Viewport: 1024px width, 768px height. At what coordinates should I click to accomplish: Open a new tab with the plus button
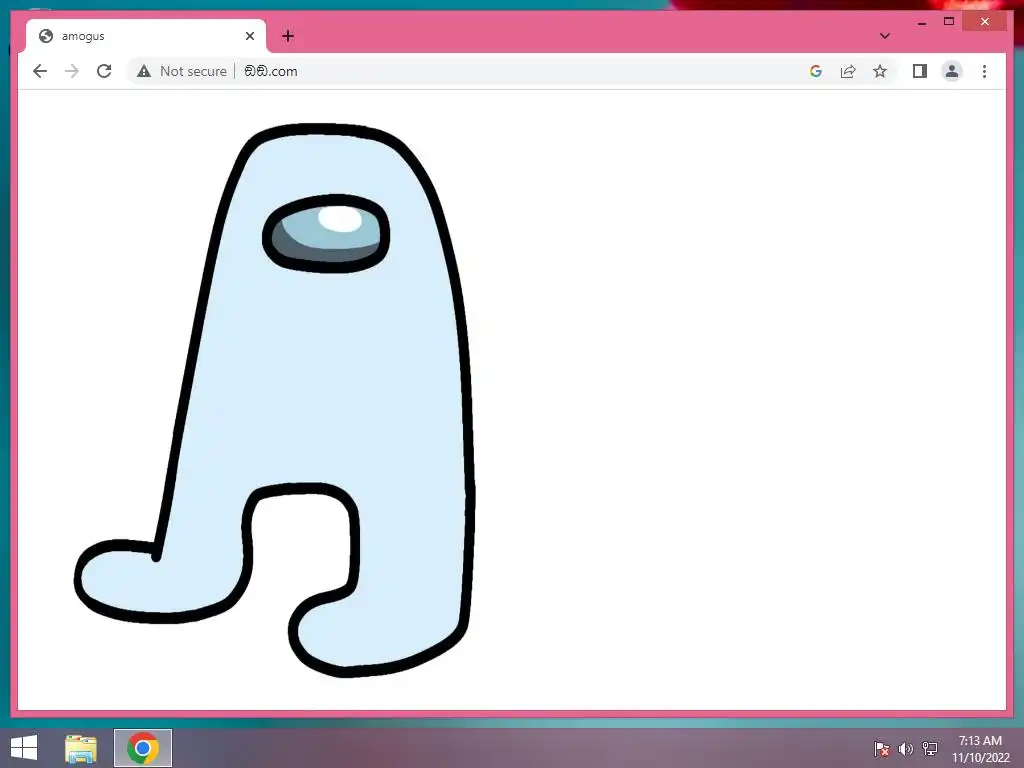288,36
